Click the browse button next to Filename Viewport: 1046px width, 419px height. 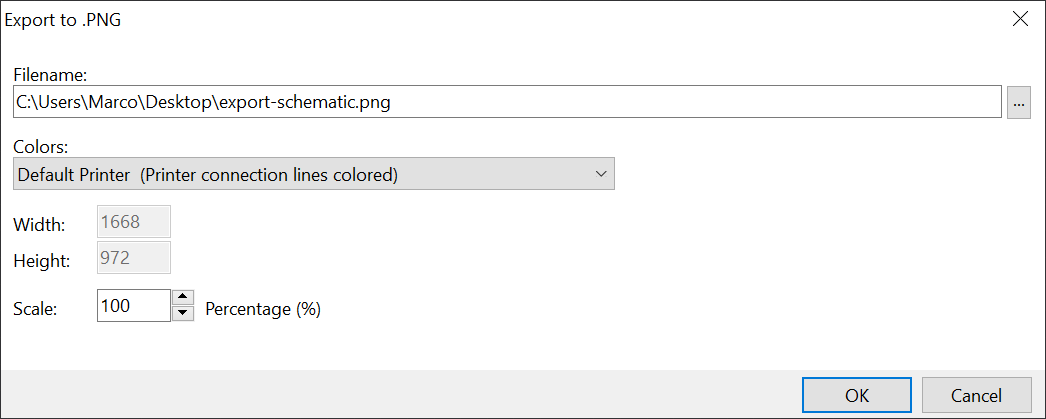[x=1019, y=102]
